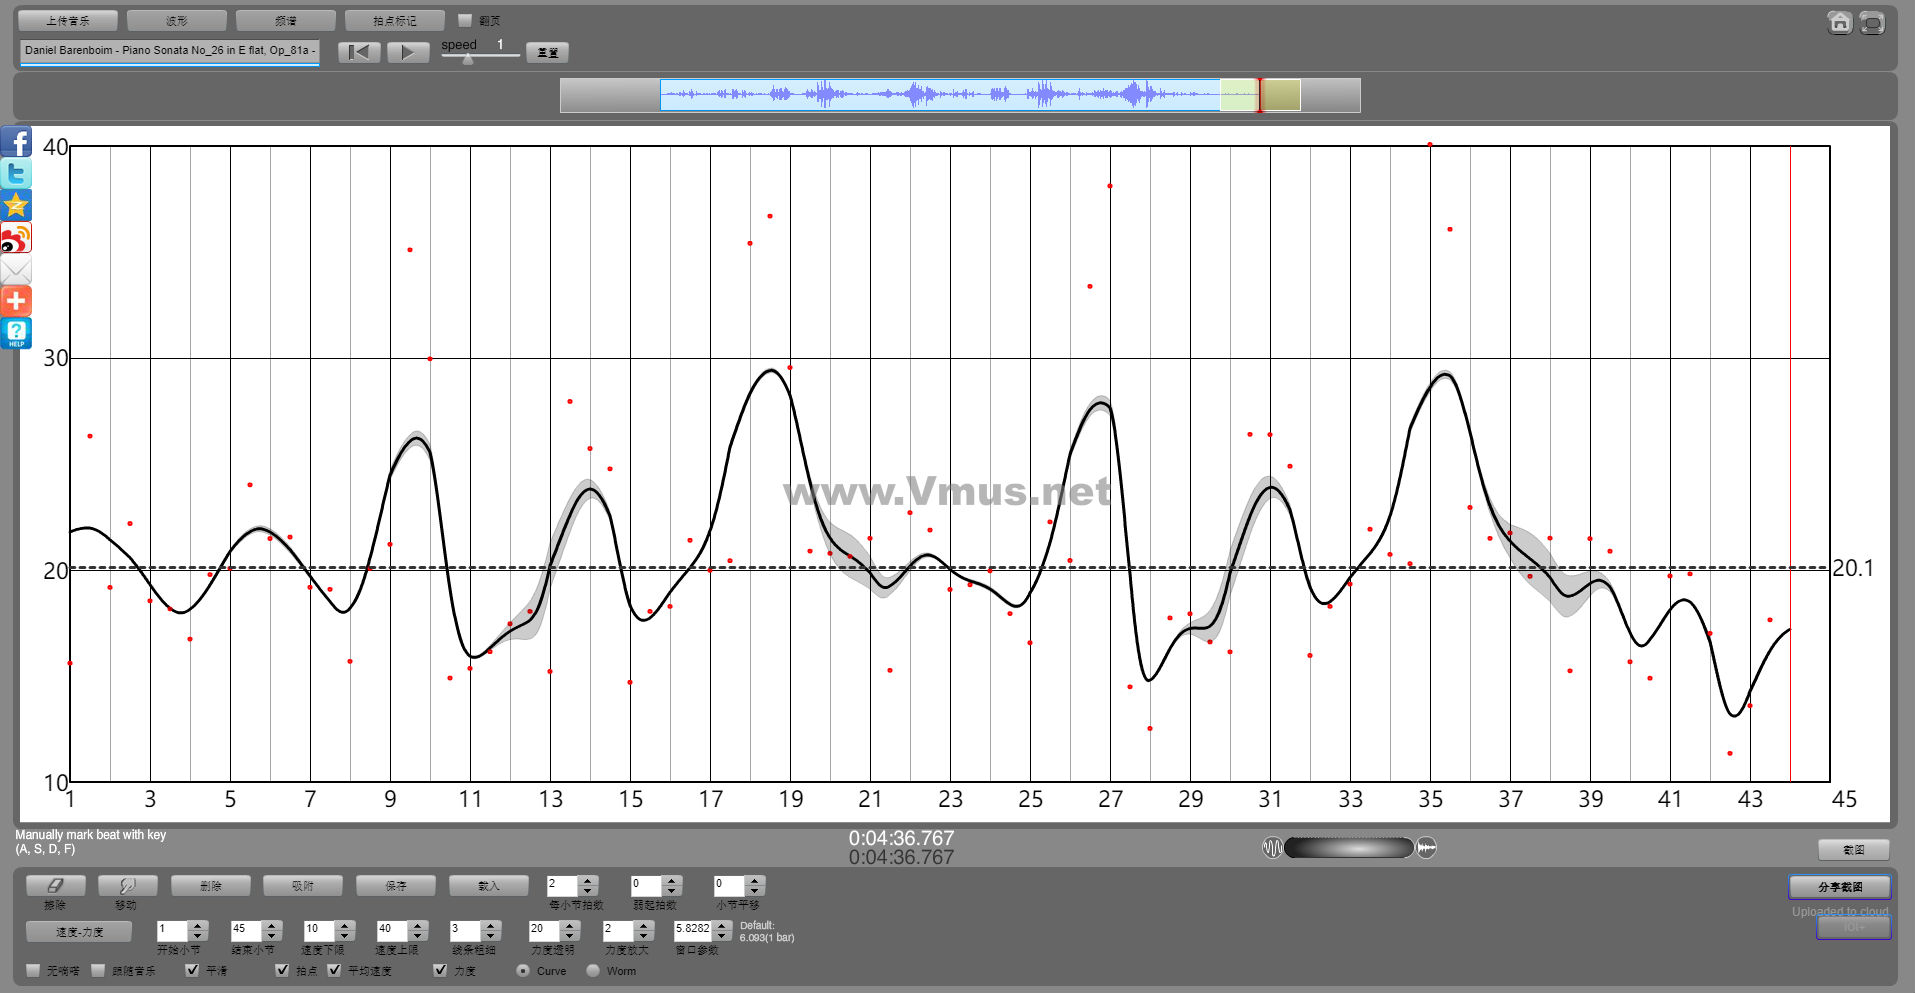Click the playback speed slider handle
This screenshot has width=1915, height=993.
(467, 59)
